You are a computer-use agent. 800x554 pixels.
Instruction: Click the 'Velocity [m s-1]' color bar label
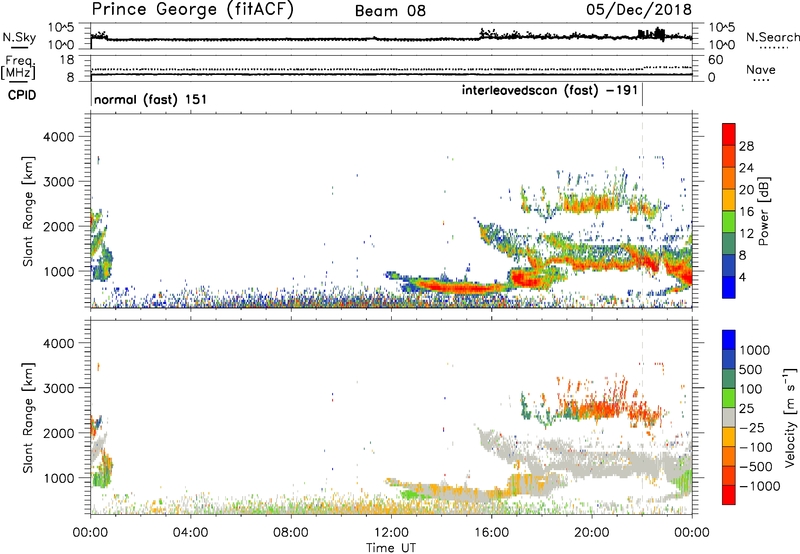[790, 417]
